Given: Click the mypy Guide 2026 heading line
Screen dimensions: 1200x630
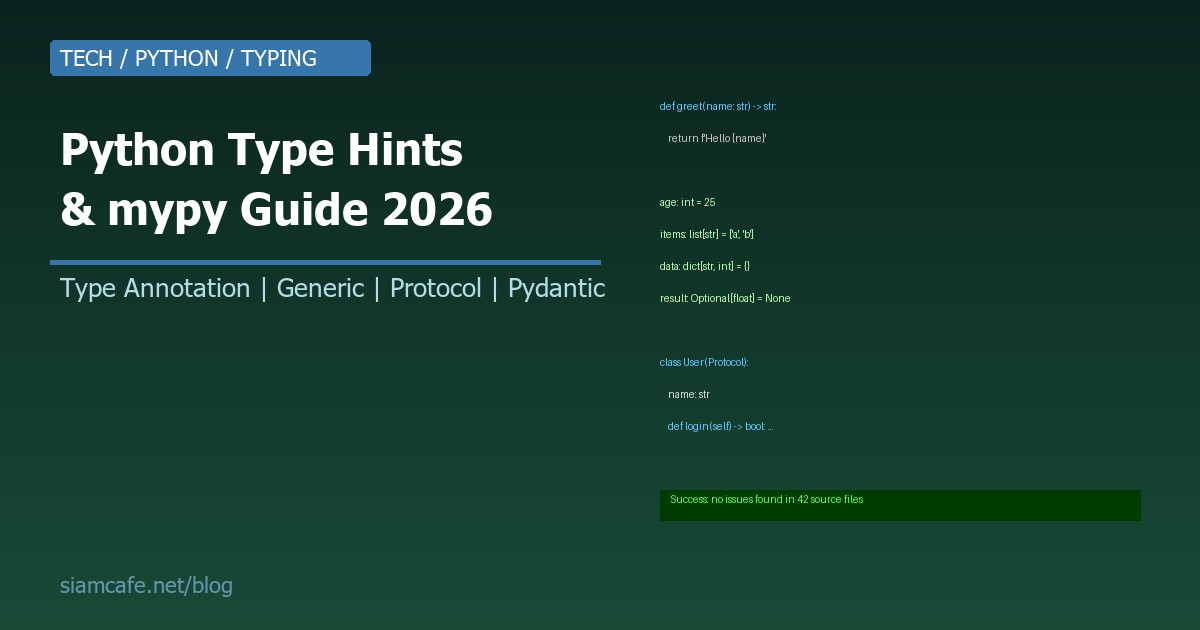Looking at the screenshot, I should point(277,209).
